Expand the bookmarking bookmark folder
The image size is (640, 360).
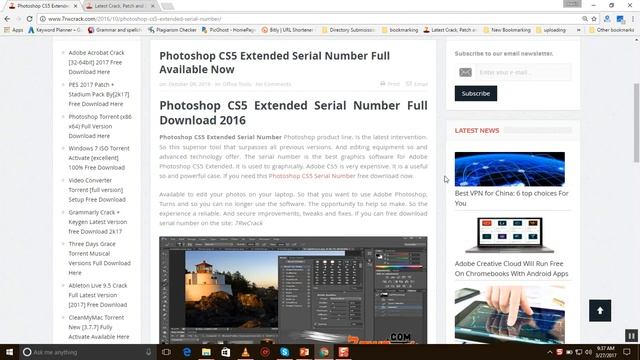tap(400, 30)
